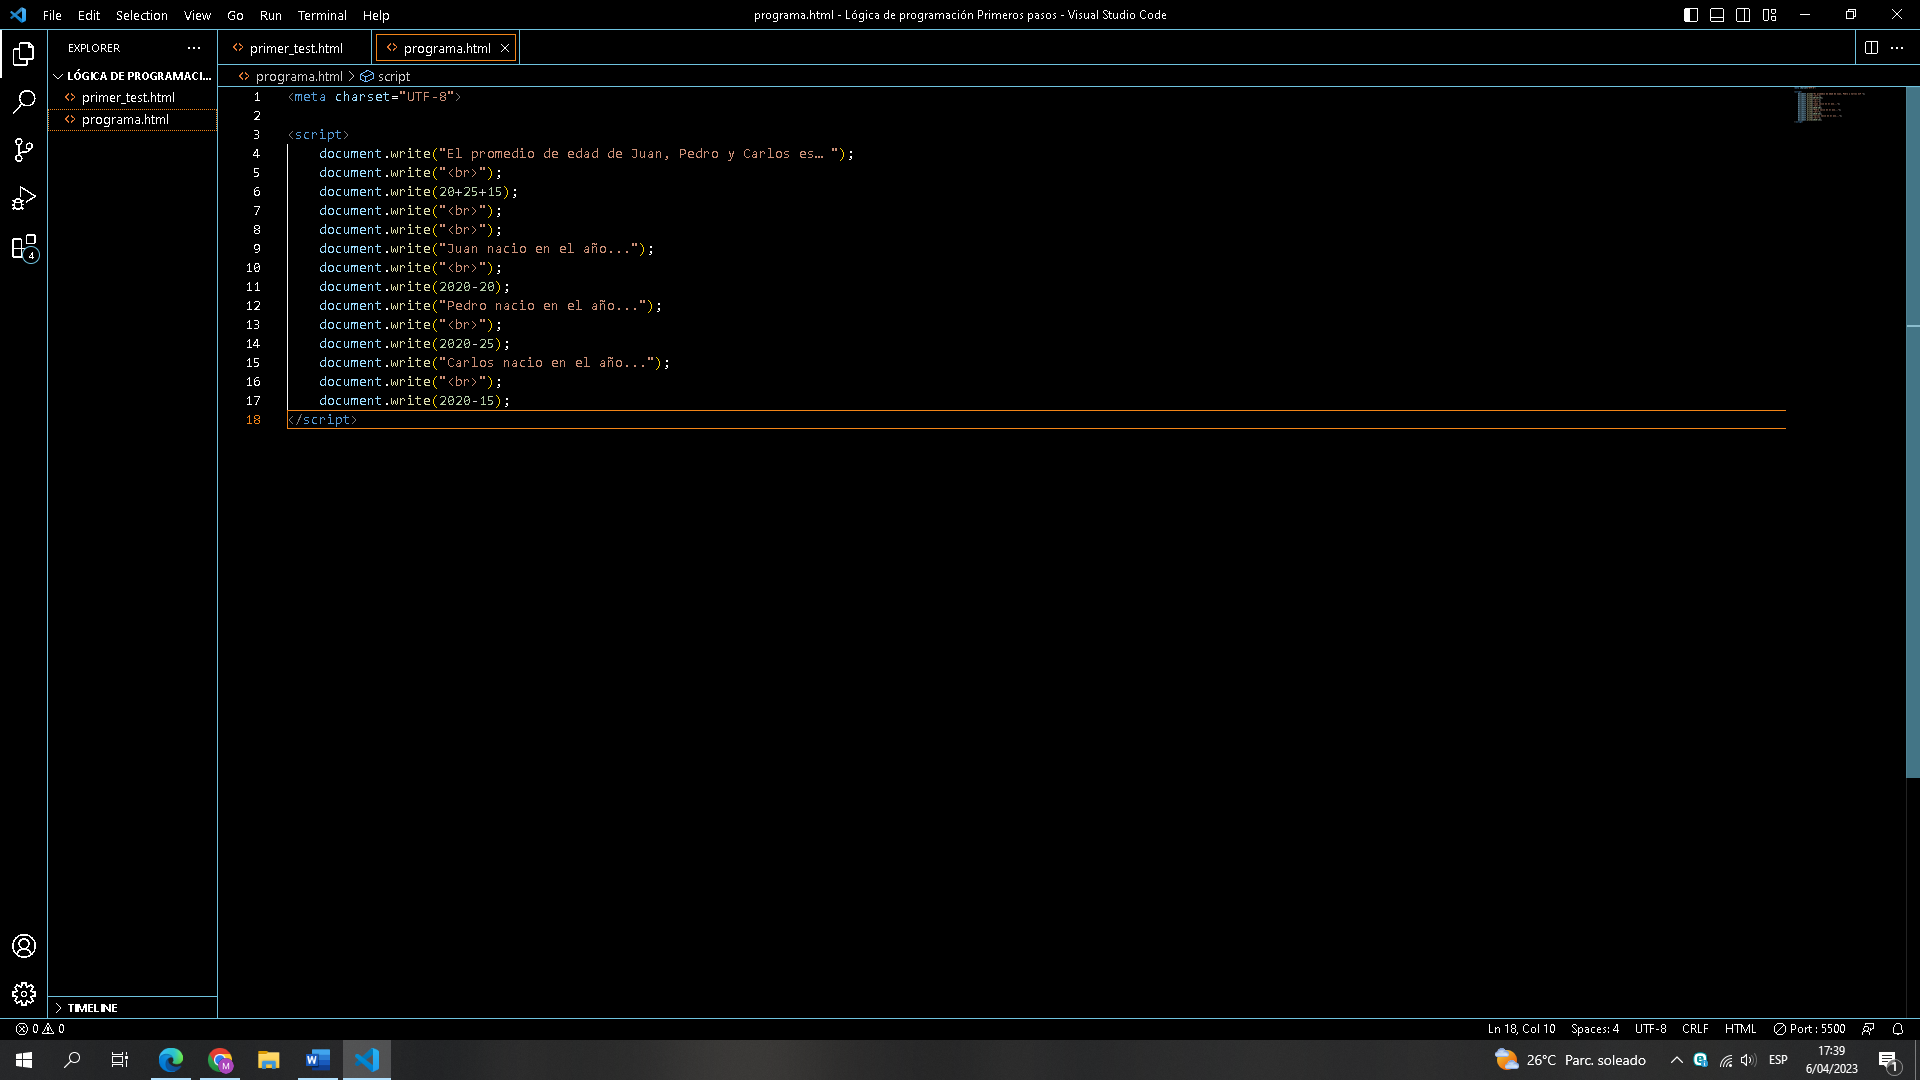Open the Windows Start menu
Screen dimensions: 1920x1080
click(x=24, y=1060)
